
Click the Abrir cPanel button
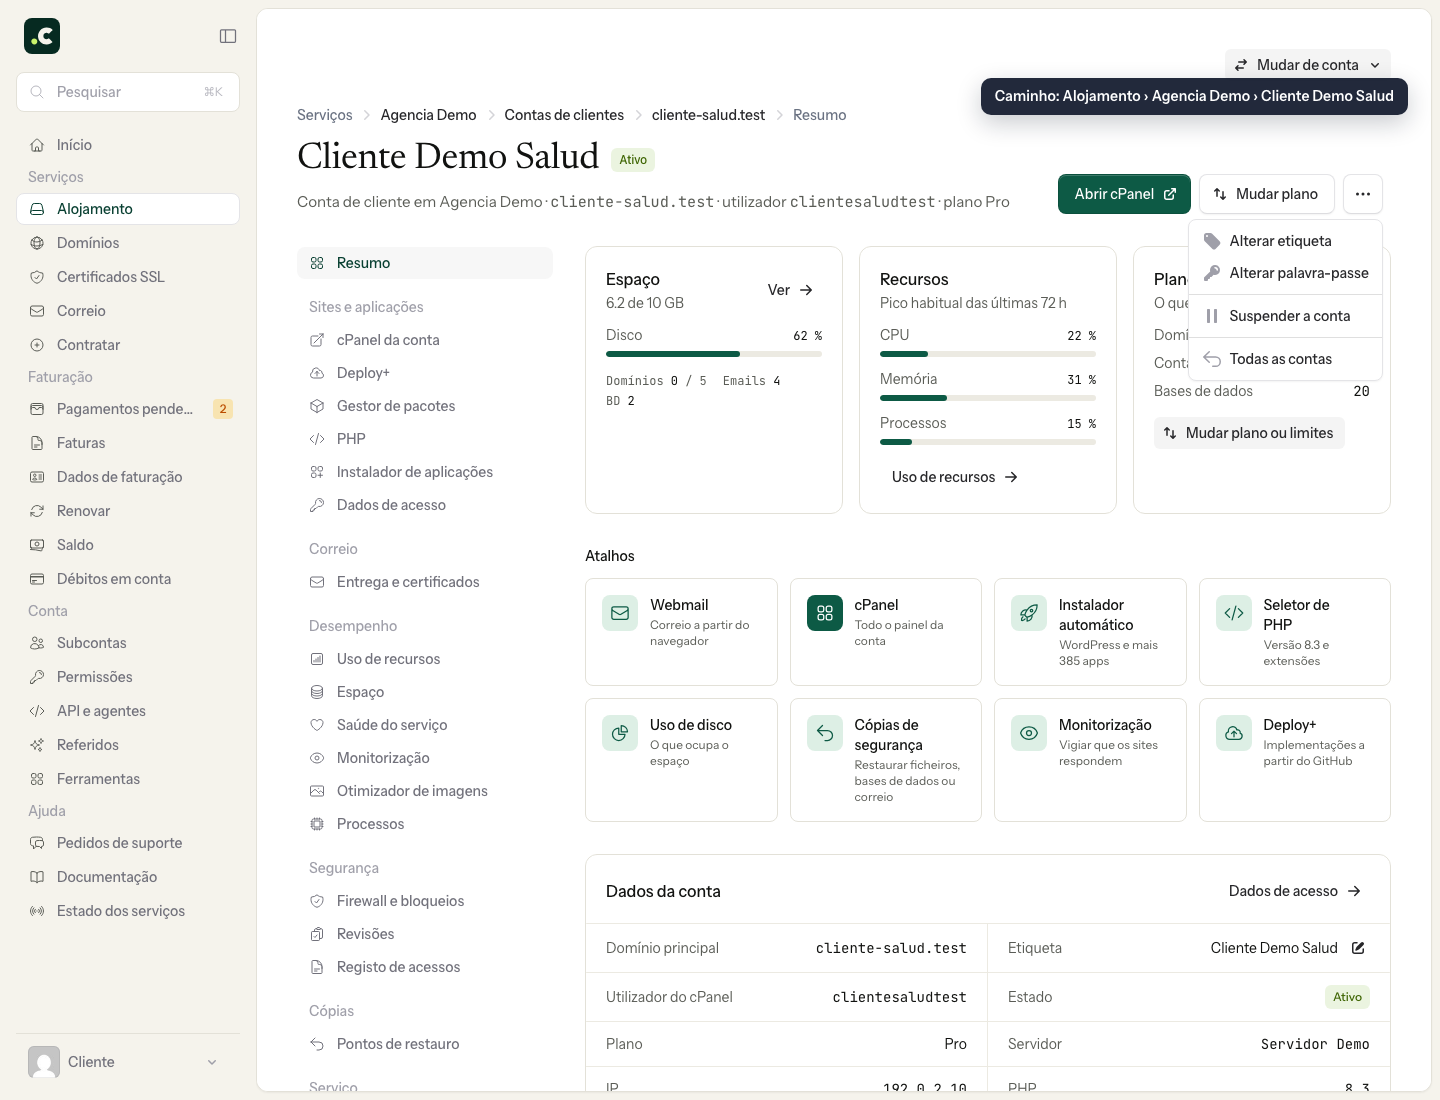click(1124, 194)
